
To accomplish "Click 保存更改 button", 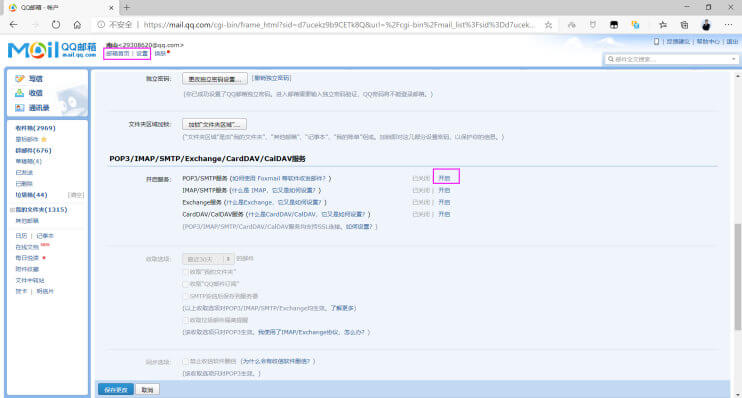I will point(116,389).
